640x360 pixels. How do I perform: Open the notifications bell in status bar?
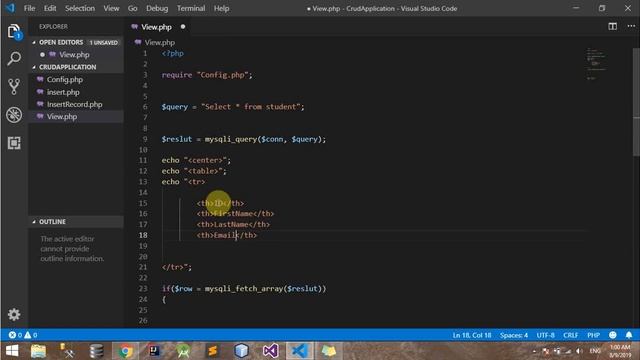click(x=629, y=335)
